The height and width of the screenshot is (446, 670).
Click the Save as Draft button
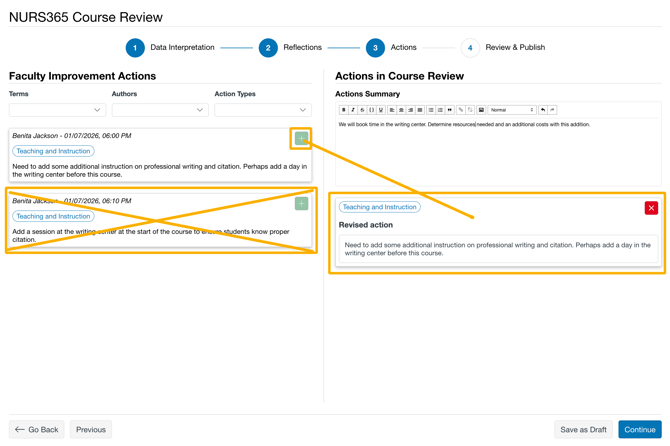583,430
